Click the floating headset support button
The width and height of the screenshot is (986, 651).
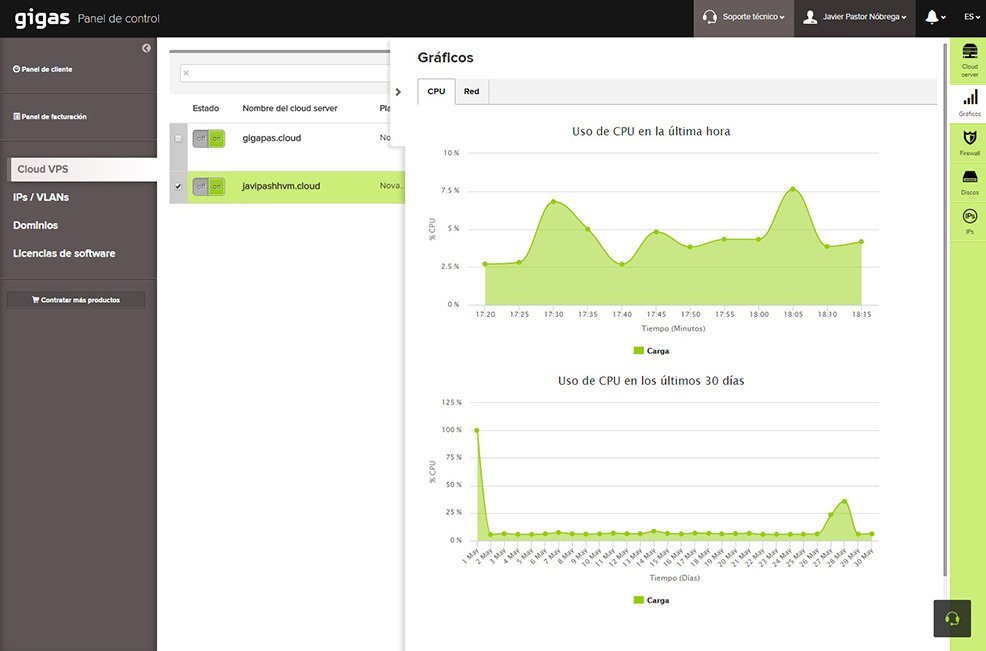(952, 618)
